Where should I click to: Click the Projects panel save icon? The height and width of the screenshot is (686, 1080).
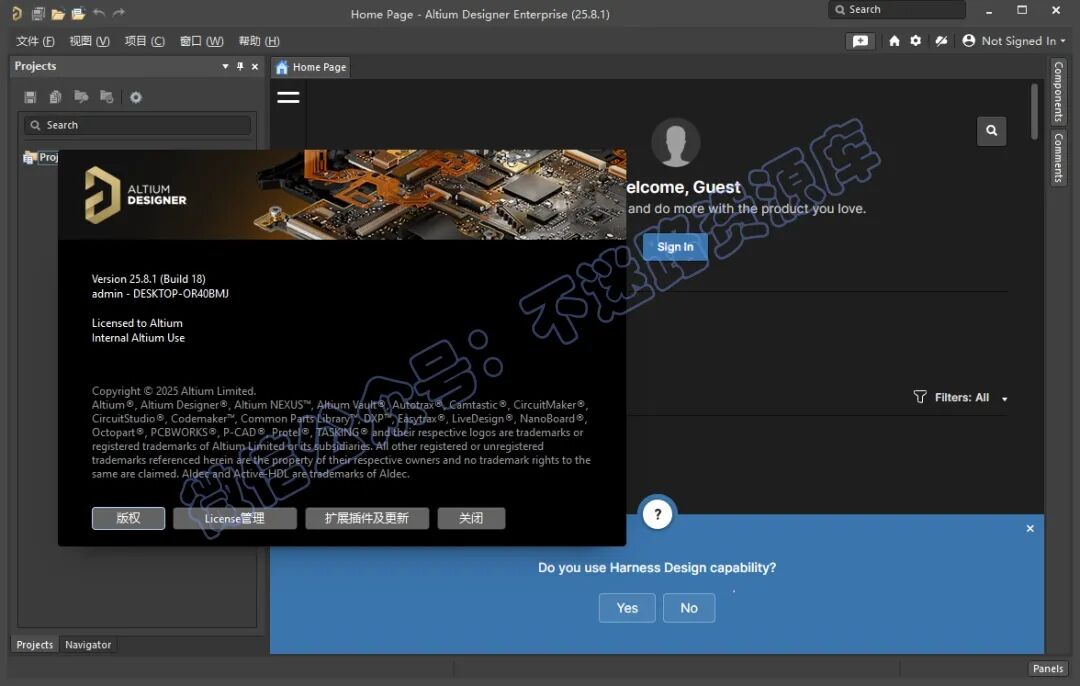click(30, 97)
